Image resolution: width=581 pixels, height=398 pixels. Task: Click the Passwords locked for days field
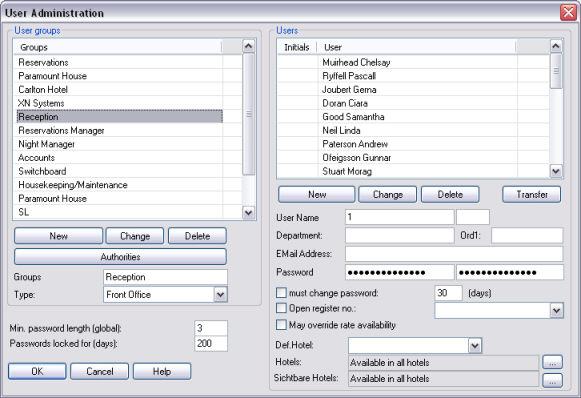pyautogui.click(x=211, y=344)
